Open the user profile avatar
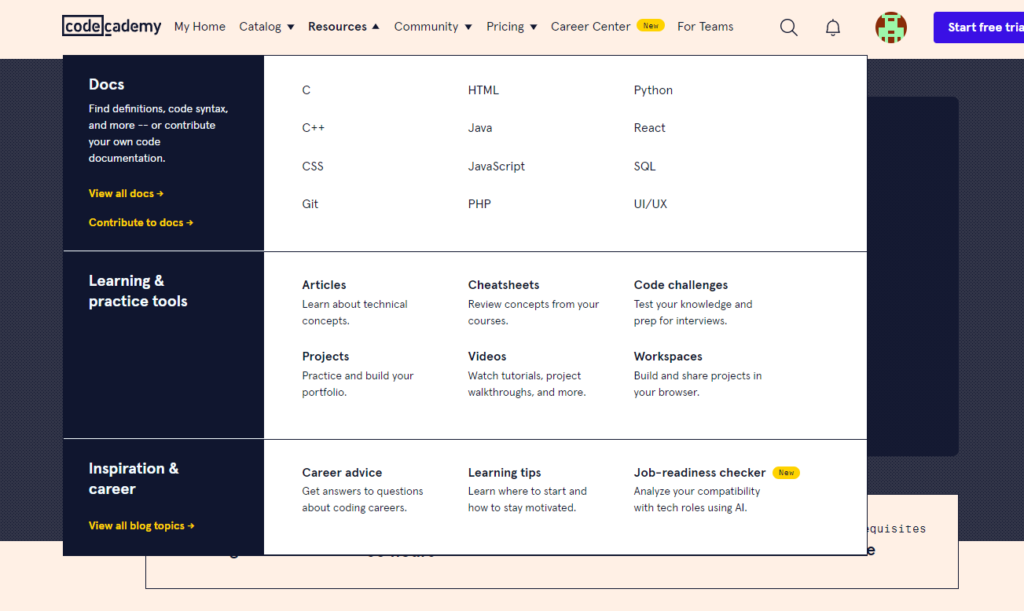This screenshot has height=611, width=1024. click(x=891, y=27)
